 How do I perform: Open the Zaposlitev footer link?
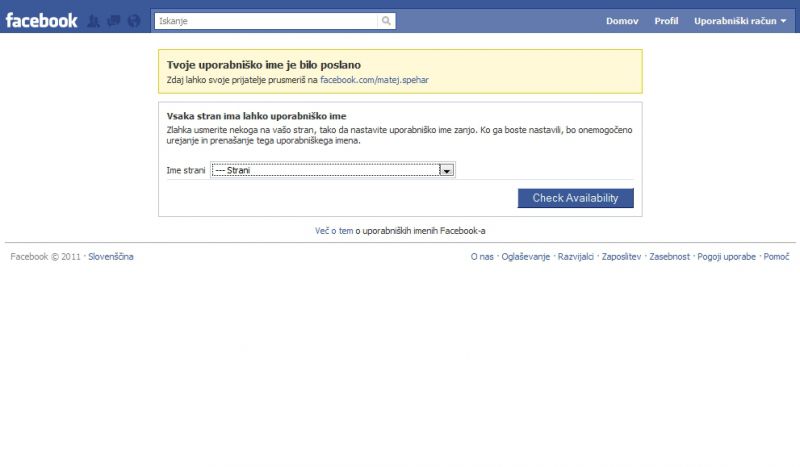click(x=621, y=257)
